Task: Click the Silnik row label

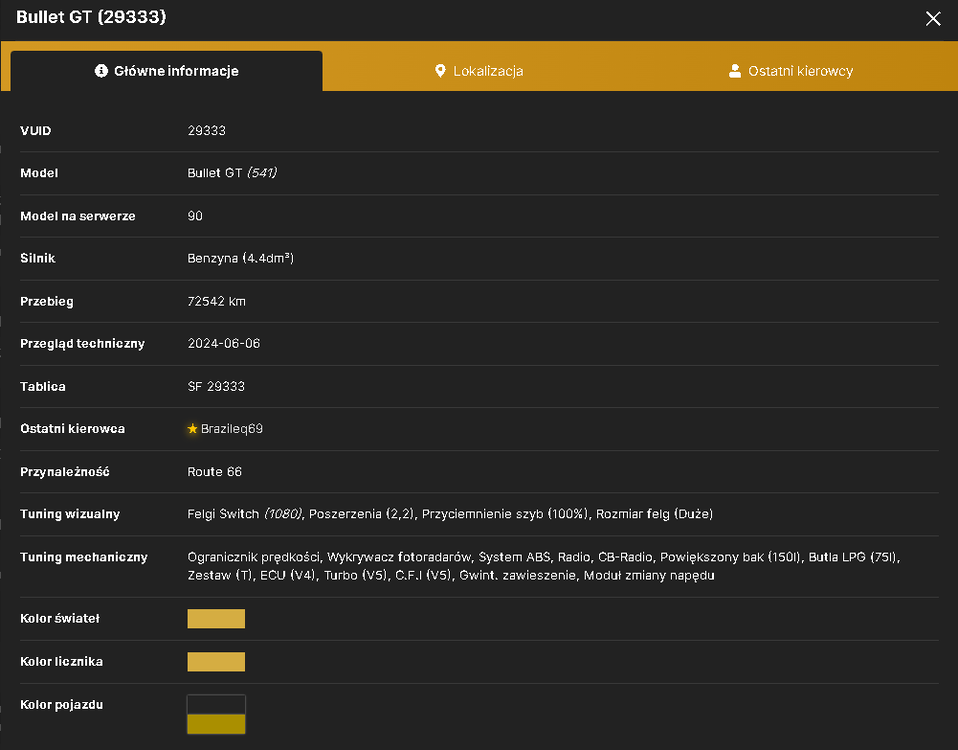Action: (38, 258)
